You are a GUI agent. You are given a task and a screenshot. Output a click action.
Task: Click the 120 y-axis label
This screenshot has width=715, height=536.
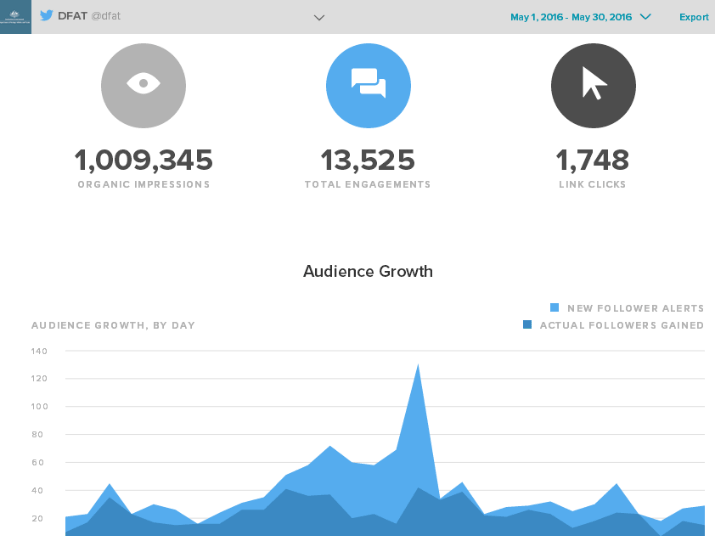coord(39,378)
